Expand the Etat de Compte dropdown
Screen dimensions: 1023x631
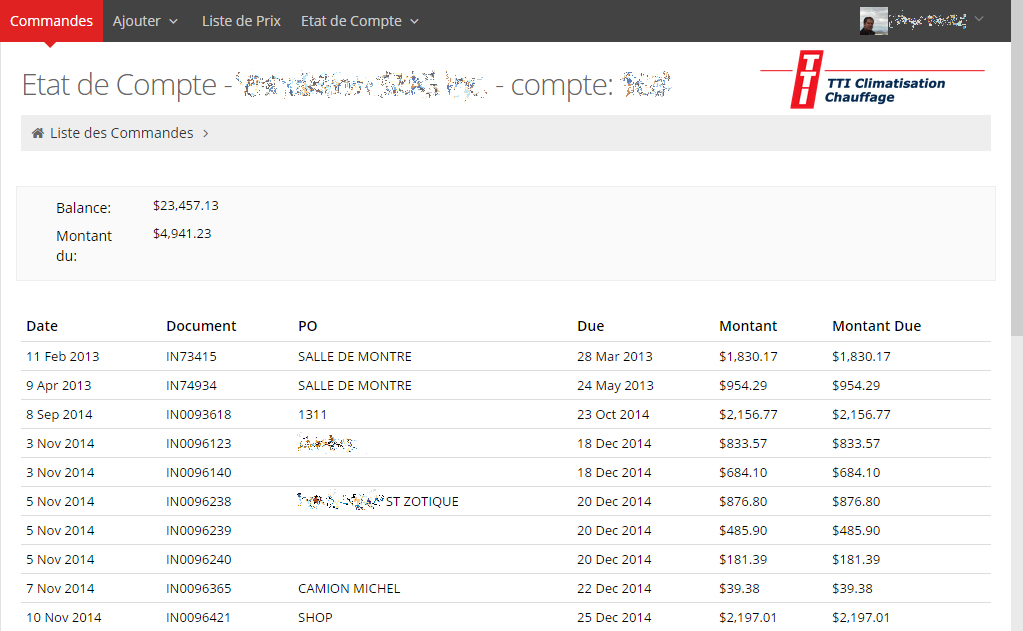(359, 21)
